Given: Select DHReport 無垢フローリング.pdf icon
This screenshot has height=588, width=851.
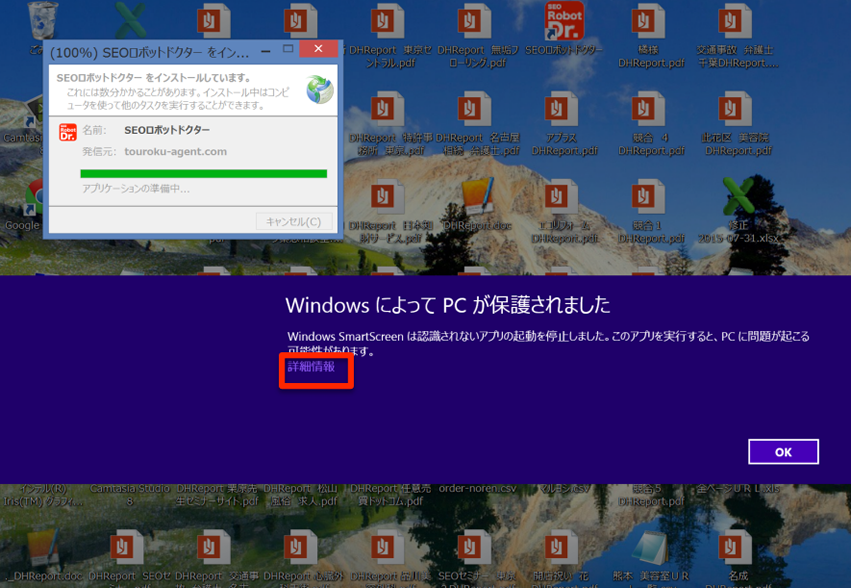Looking at the screenshot, I should (473, 22).
